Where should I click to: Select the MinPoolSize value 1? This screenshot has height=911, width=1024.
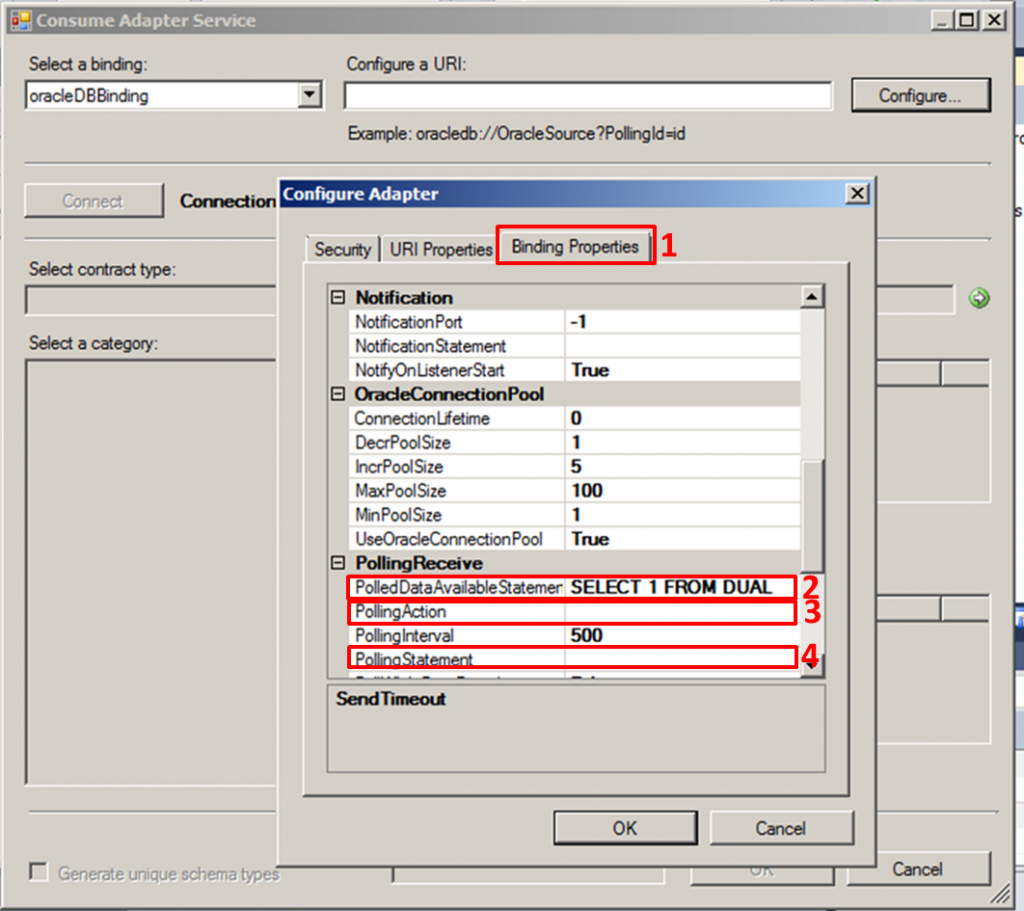(576, 515)
